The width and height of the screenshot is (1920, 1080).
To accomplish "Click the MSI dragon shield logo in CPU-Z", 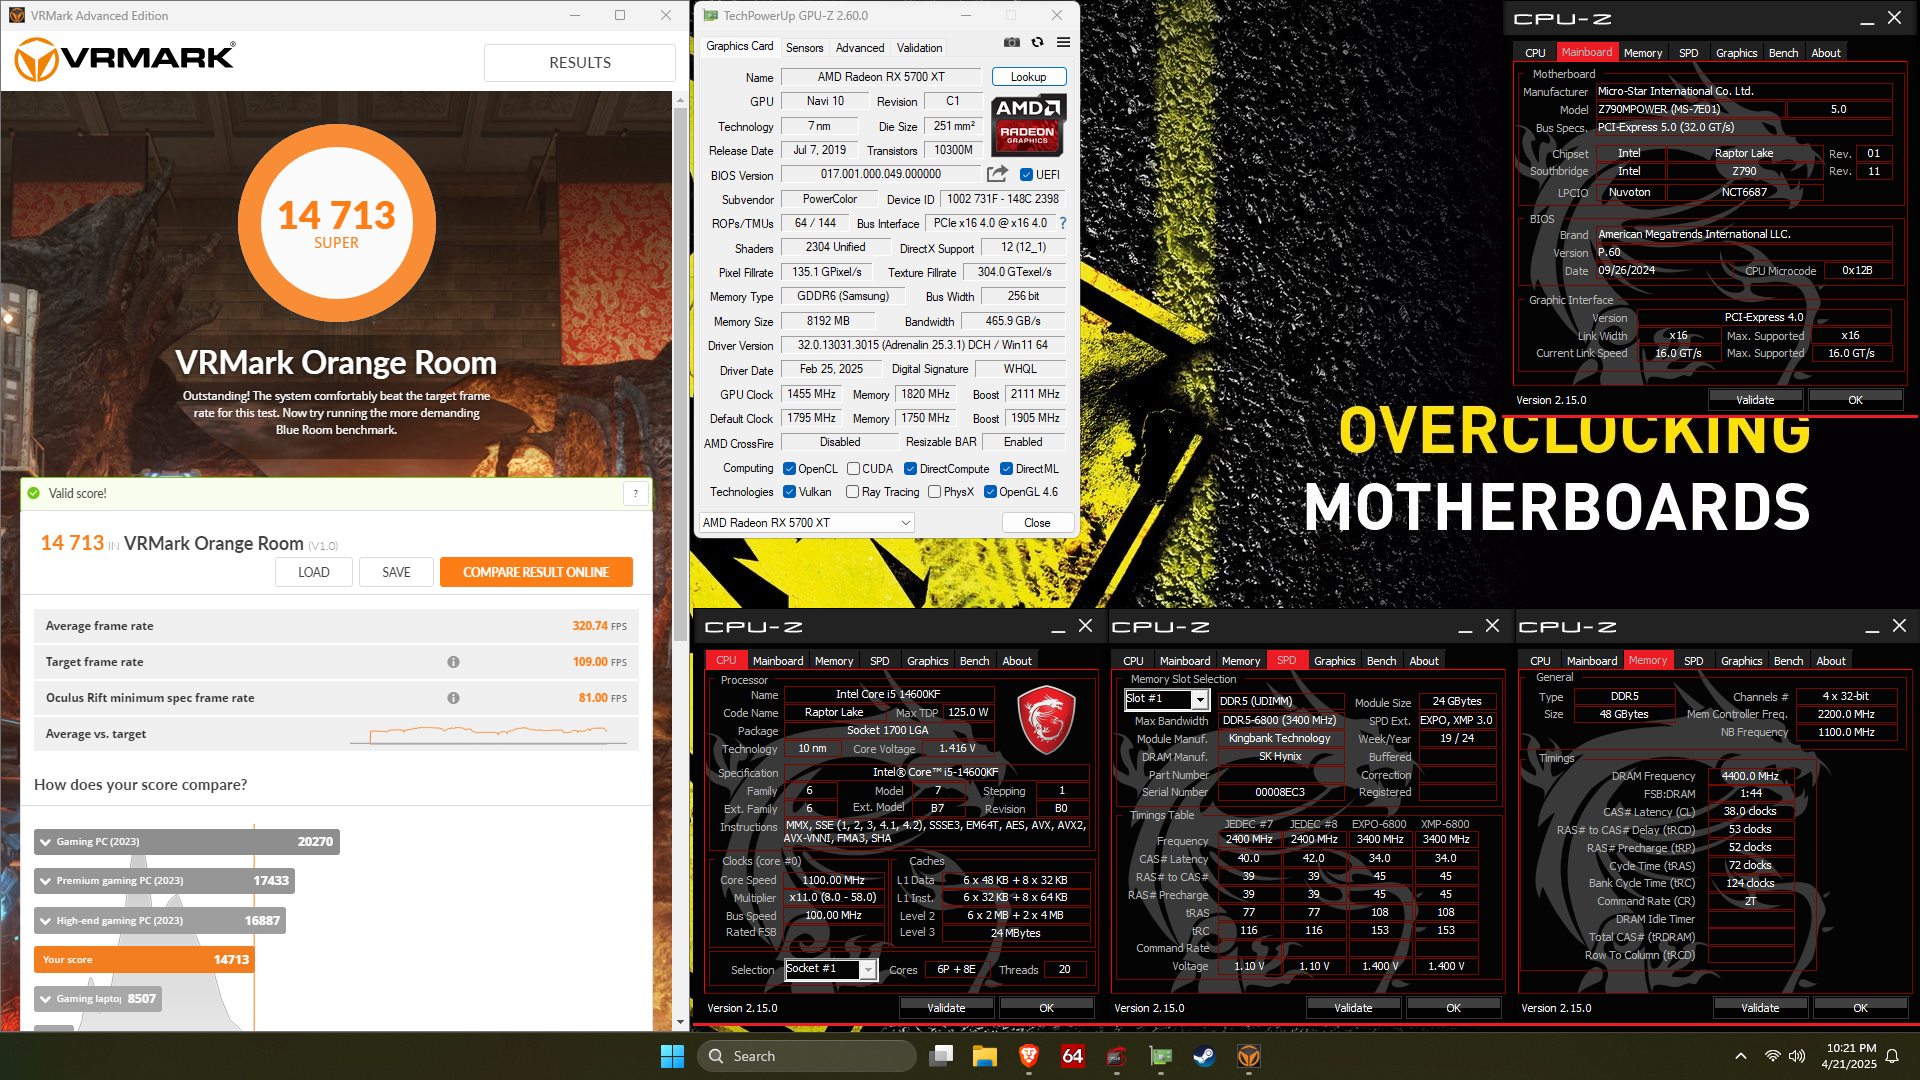I will (x=1045, y=719).
